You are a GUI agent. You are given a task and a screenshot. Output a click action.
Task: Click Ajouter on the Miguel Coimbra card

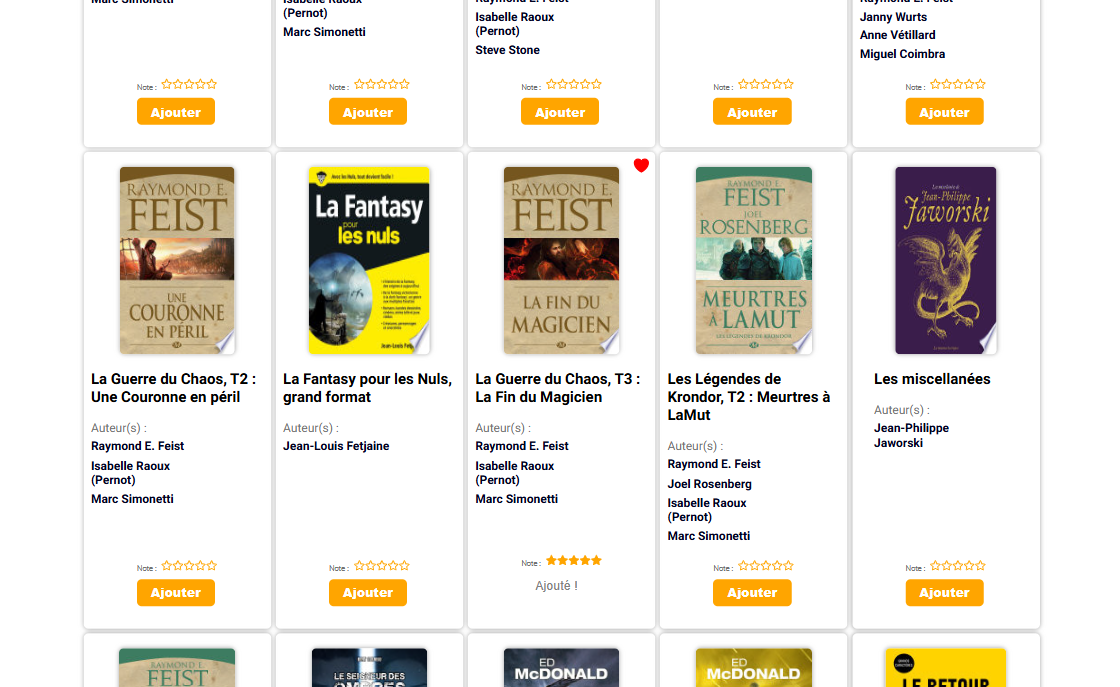pyautogui.click(x=944, y=112)
